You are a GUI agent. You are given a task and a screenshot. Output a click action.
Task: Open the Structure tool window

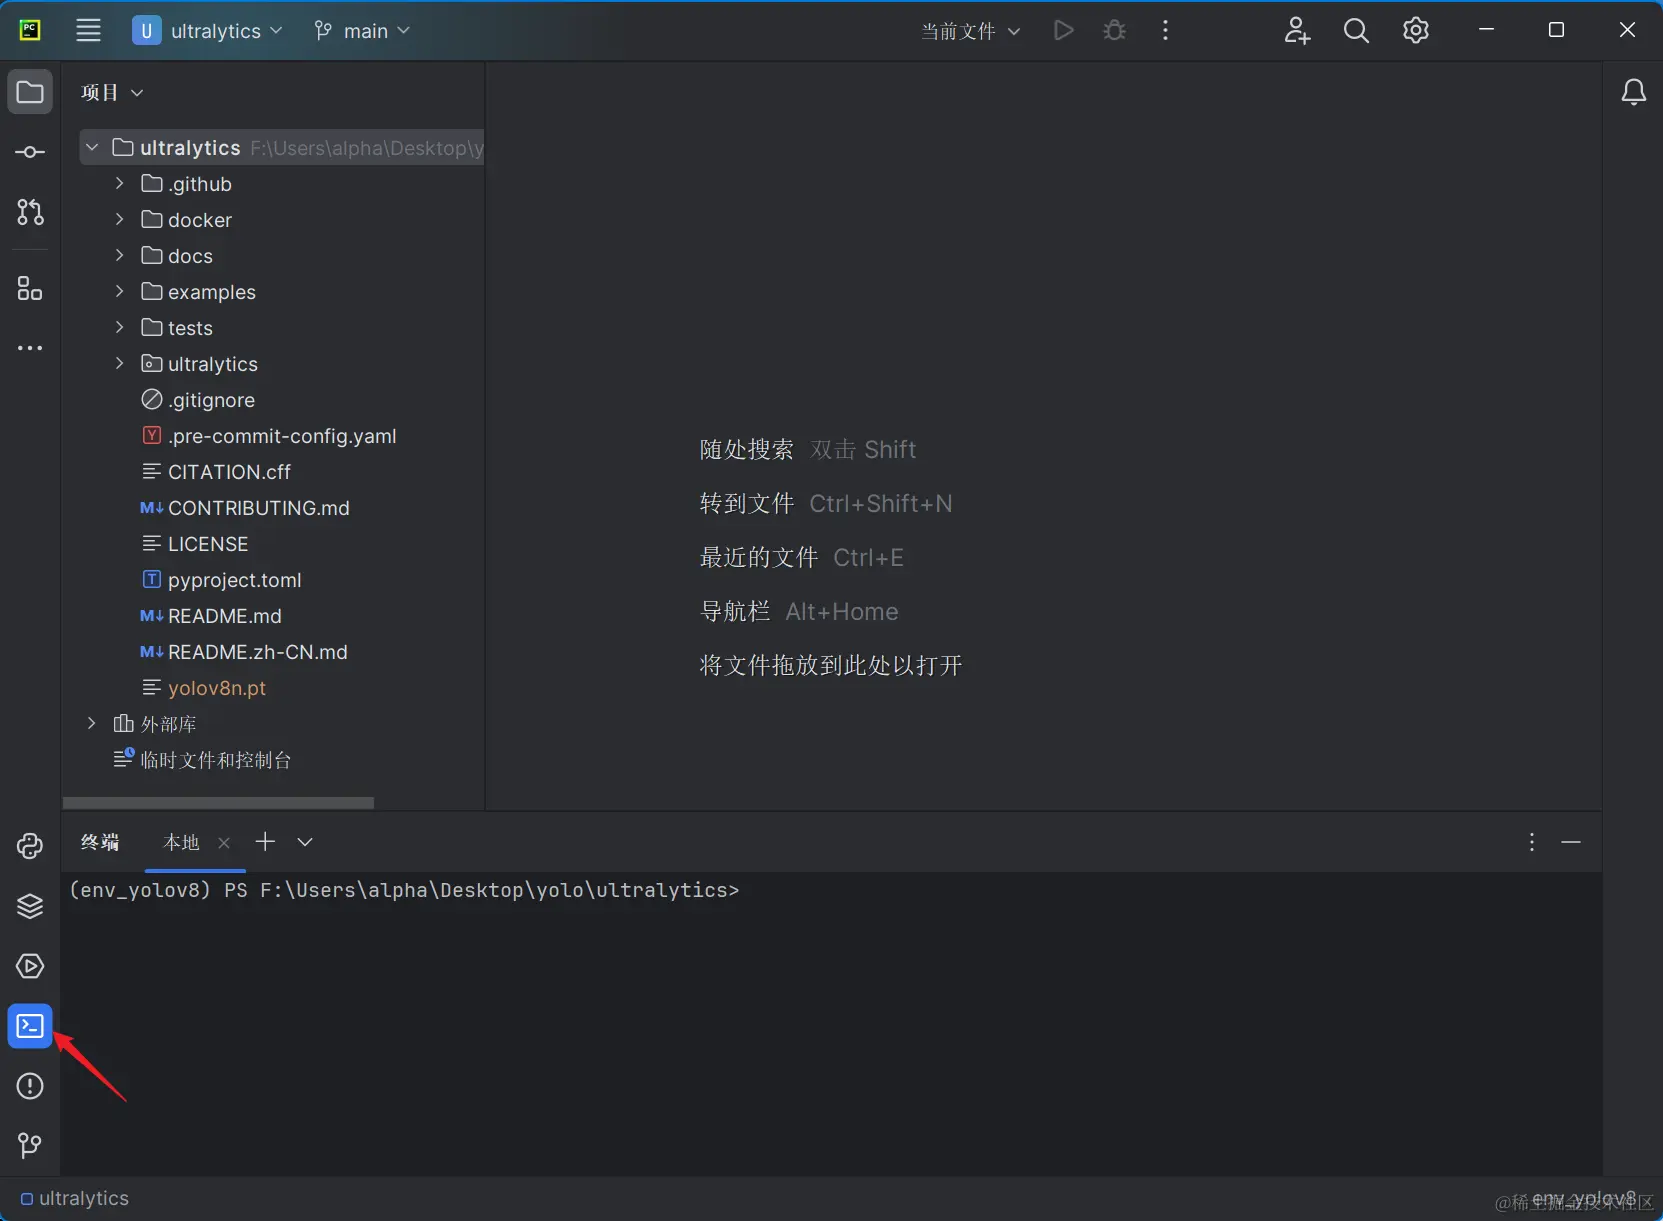pos(30,289)
